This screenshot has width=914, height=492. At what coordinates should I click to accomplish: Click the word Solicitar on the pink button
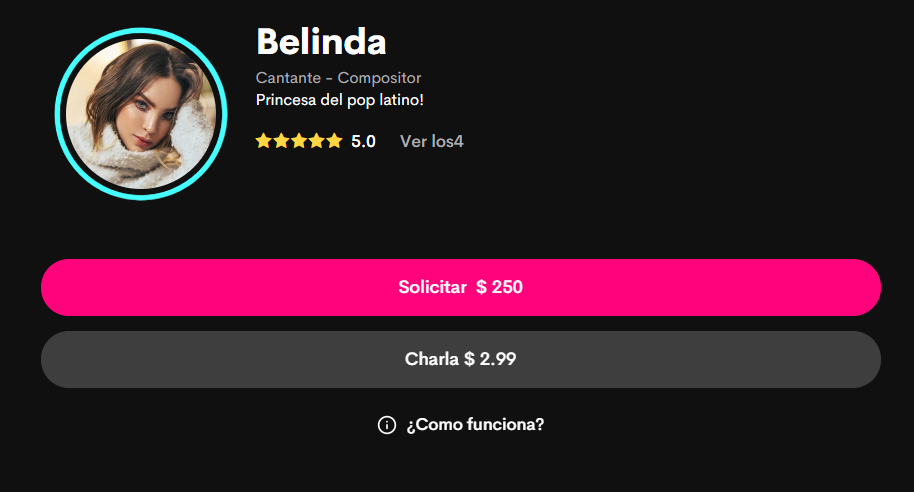(433, 287)
